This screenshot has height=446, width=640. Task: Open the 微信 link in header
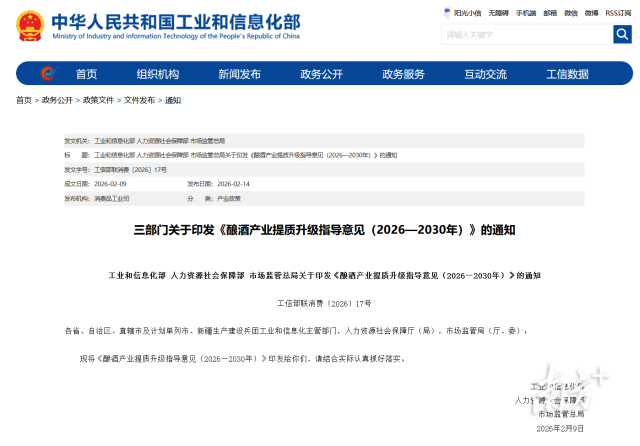click(571, 13)
